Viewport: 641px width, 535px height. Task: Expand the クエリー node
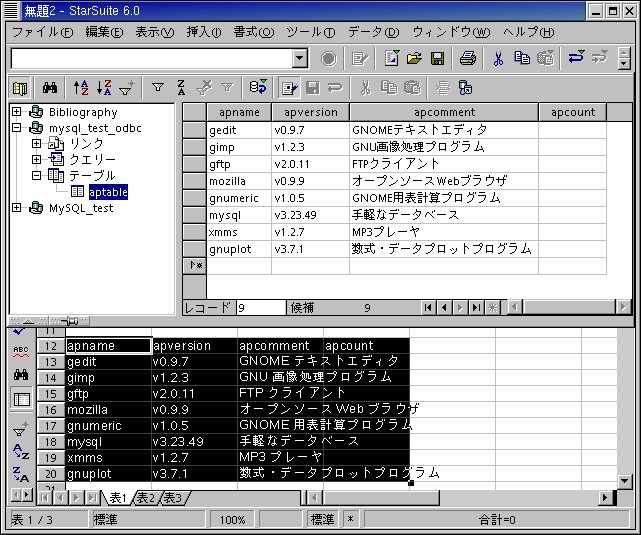point(36,159)
